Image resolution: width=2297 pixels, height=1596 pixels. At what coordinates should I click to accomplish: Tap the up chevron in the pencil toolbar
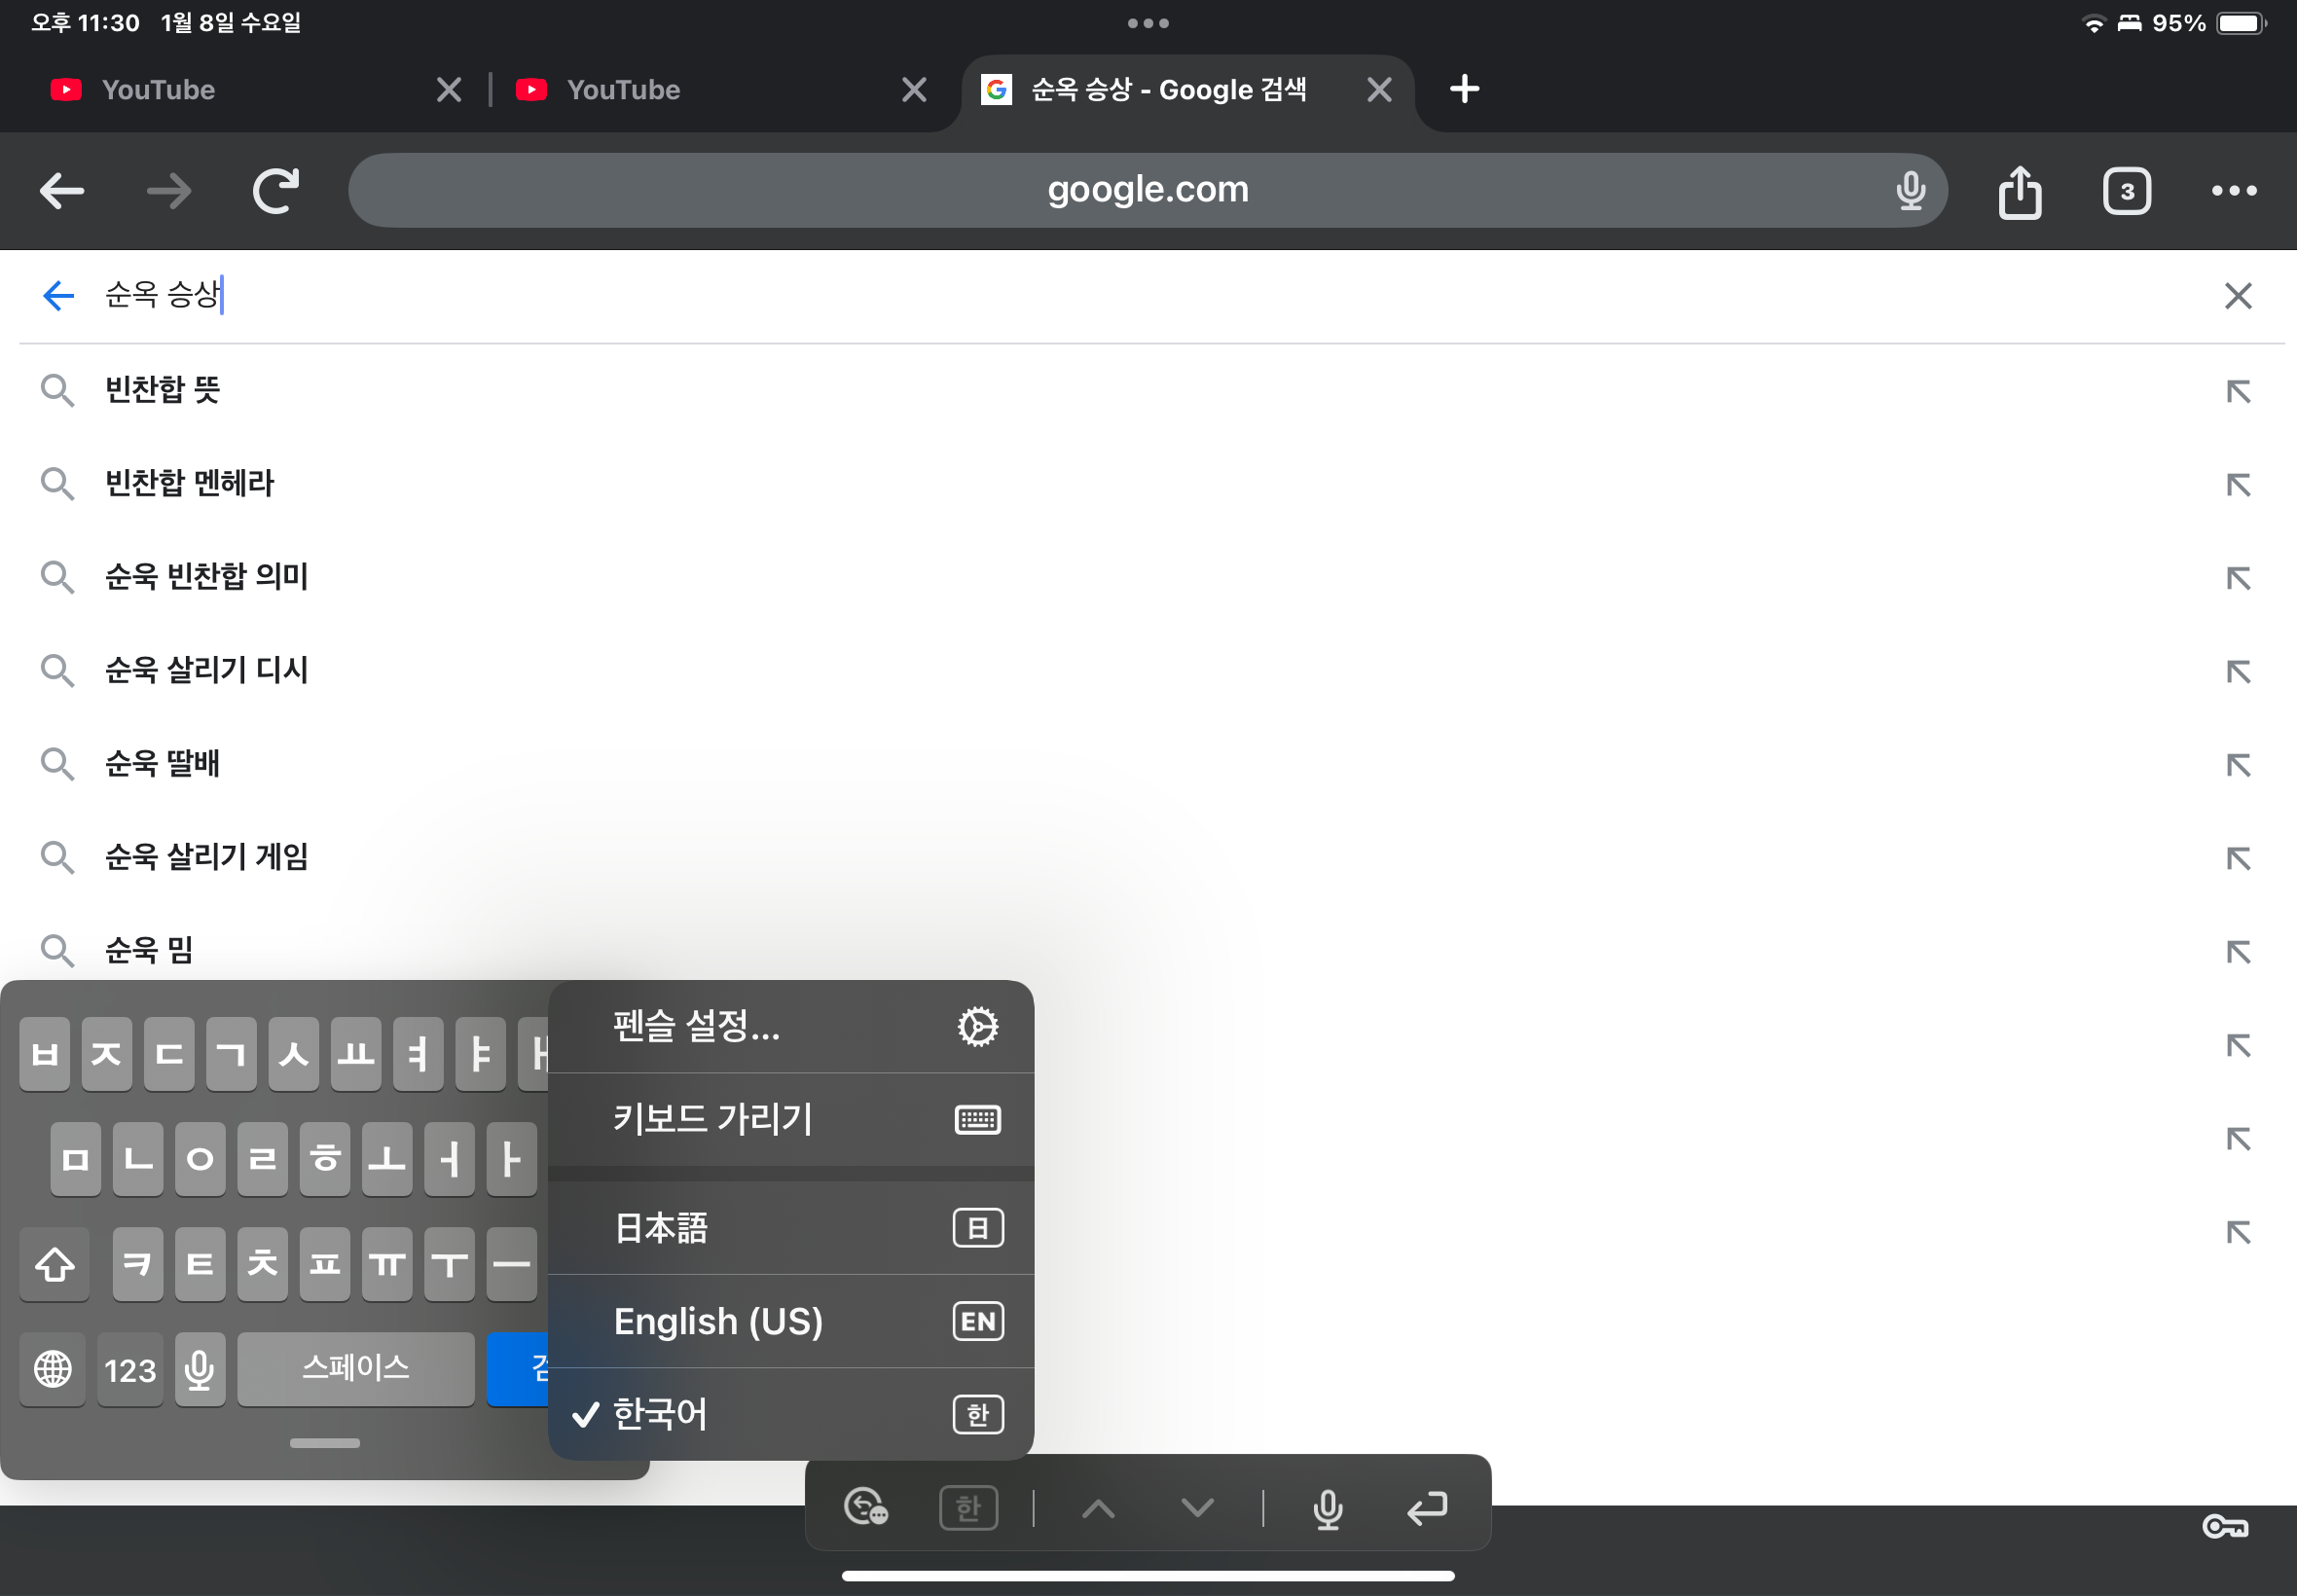1098,1507
